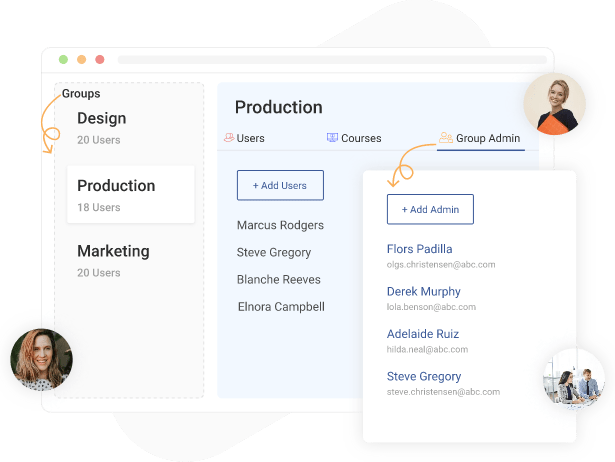
Task: Click admin Adelaide Ruiz
Action: [423, 334]
